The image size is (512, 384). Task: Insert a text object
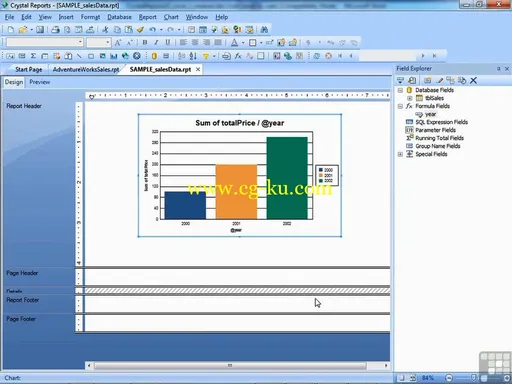coord(11,56)
